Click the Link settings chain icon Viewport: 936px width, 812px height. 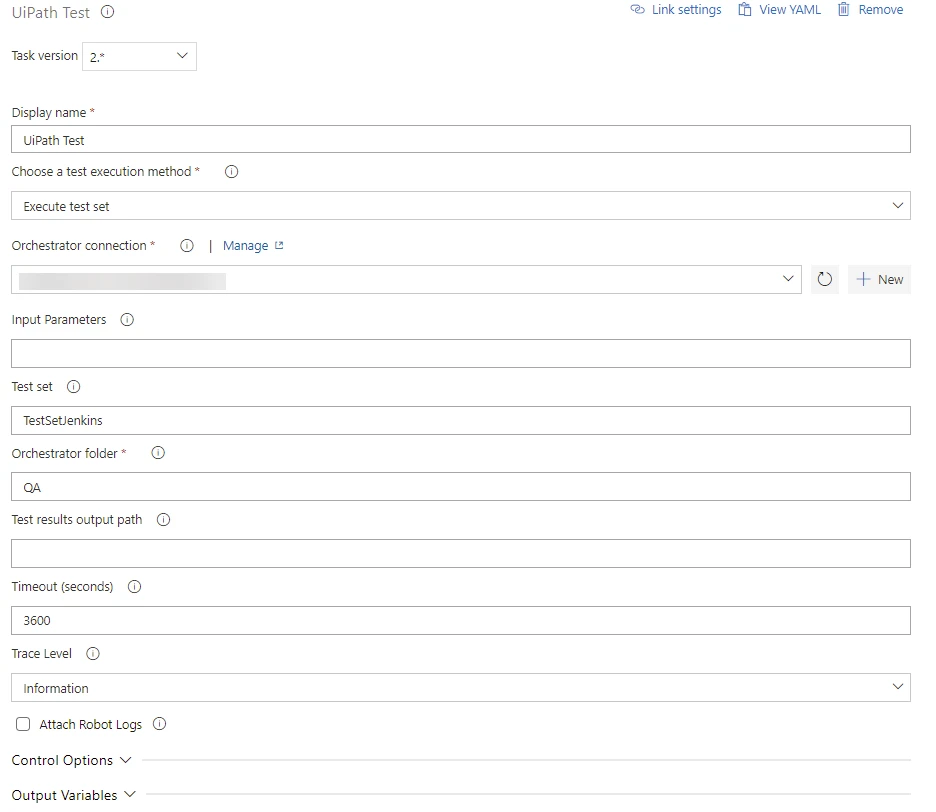(x=638, y=10)
